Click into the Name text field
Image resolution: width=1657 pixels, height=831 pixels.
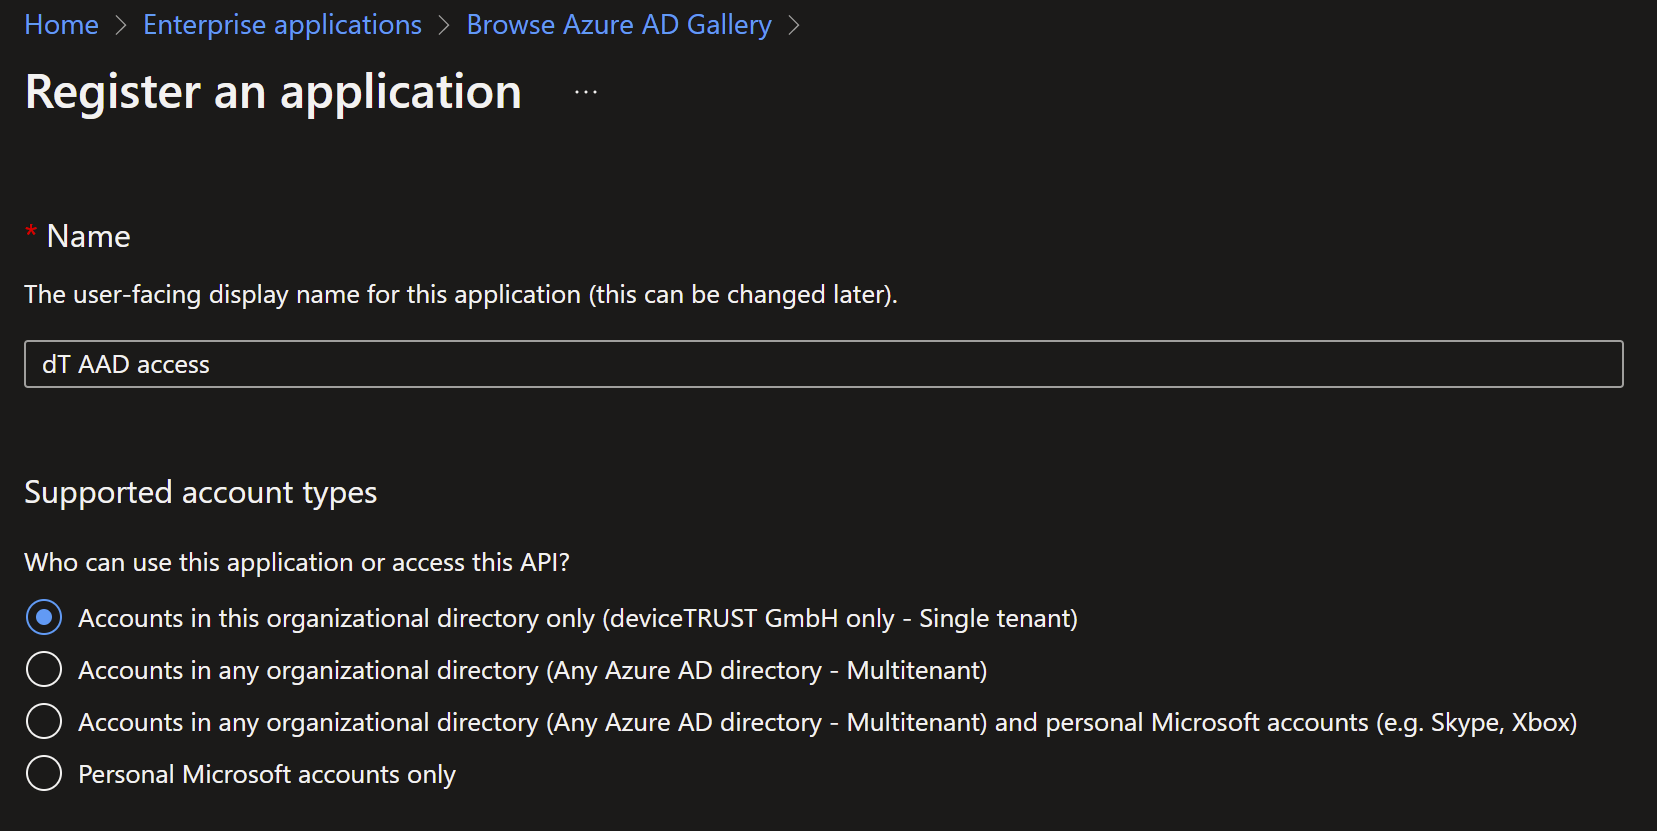pyautogui.click(x=822, y=364)
